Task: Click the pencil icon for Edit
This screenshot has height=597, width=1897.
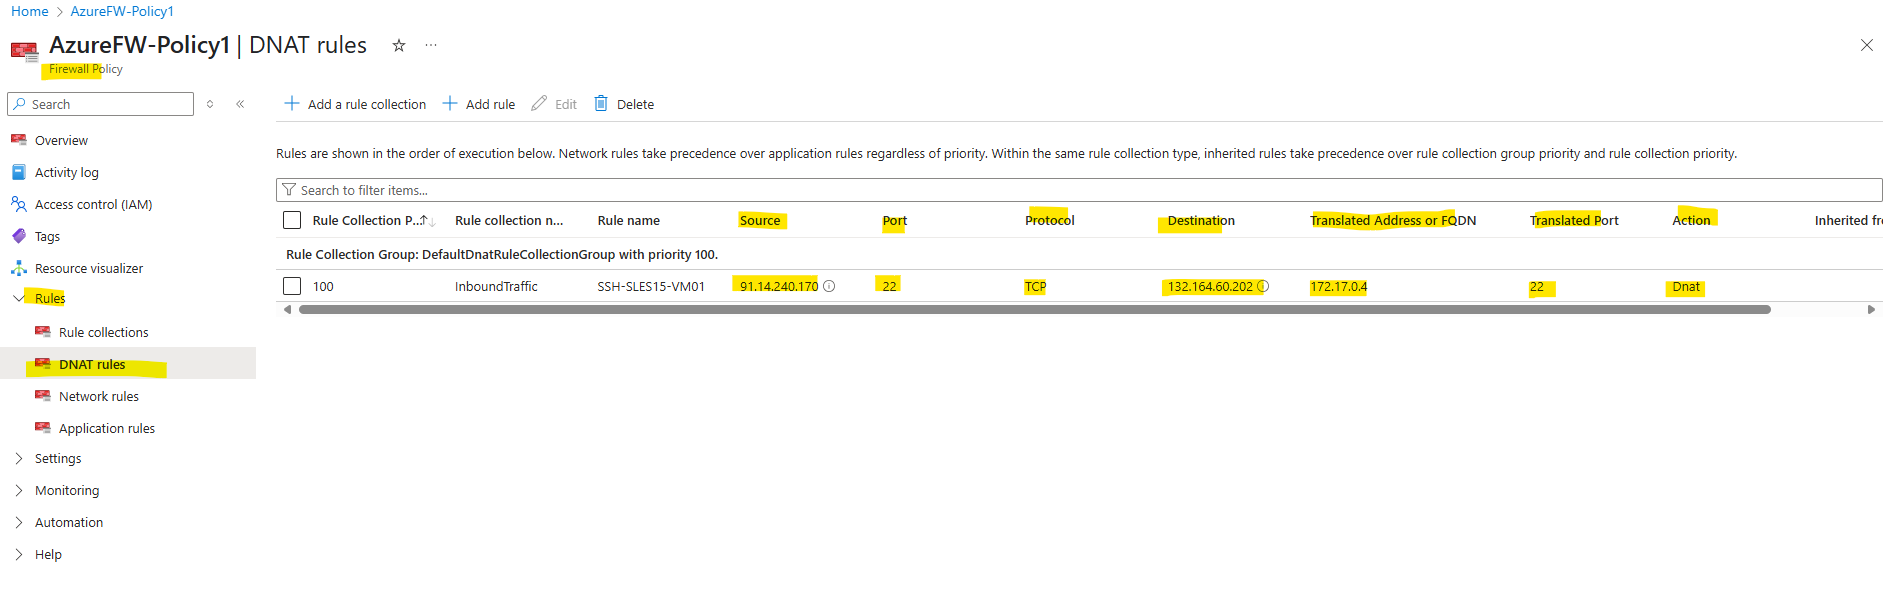Action: point(539,103)
